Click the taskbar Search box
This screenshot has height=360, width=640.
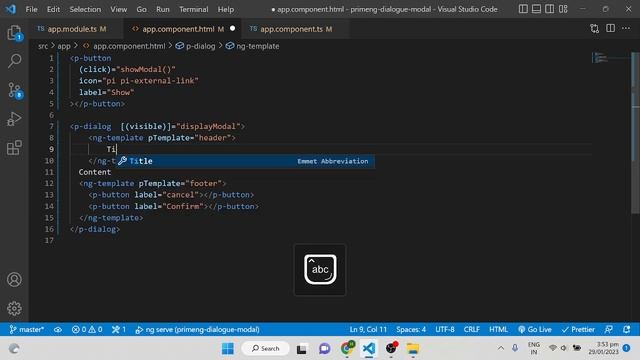[x=266, y=349]
